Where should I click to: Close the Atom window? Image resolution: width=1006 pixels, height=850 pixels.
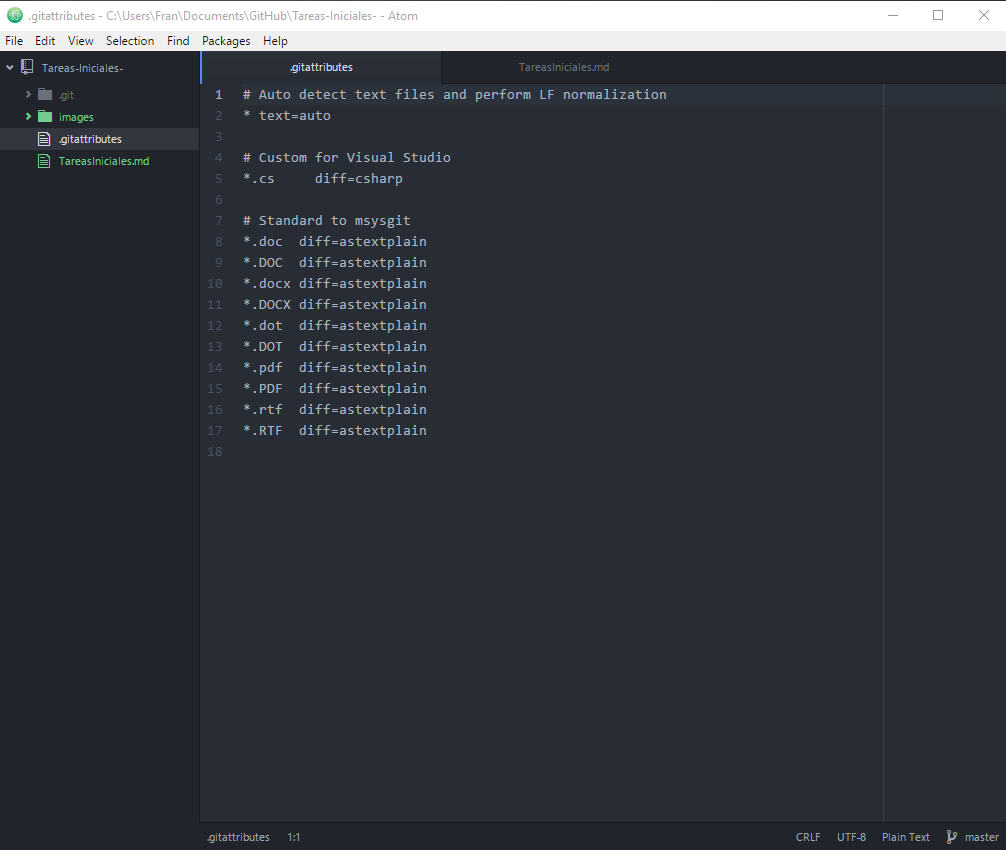pos(984,15)
